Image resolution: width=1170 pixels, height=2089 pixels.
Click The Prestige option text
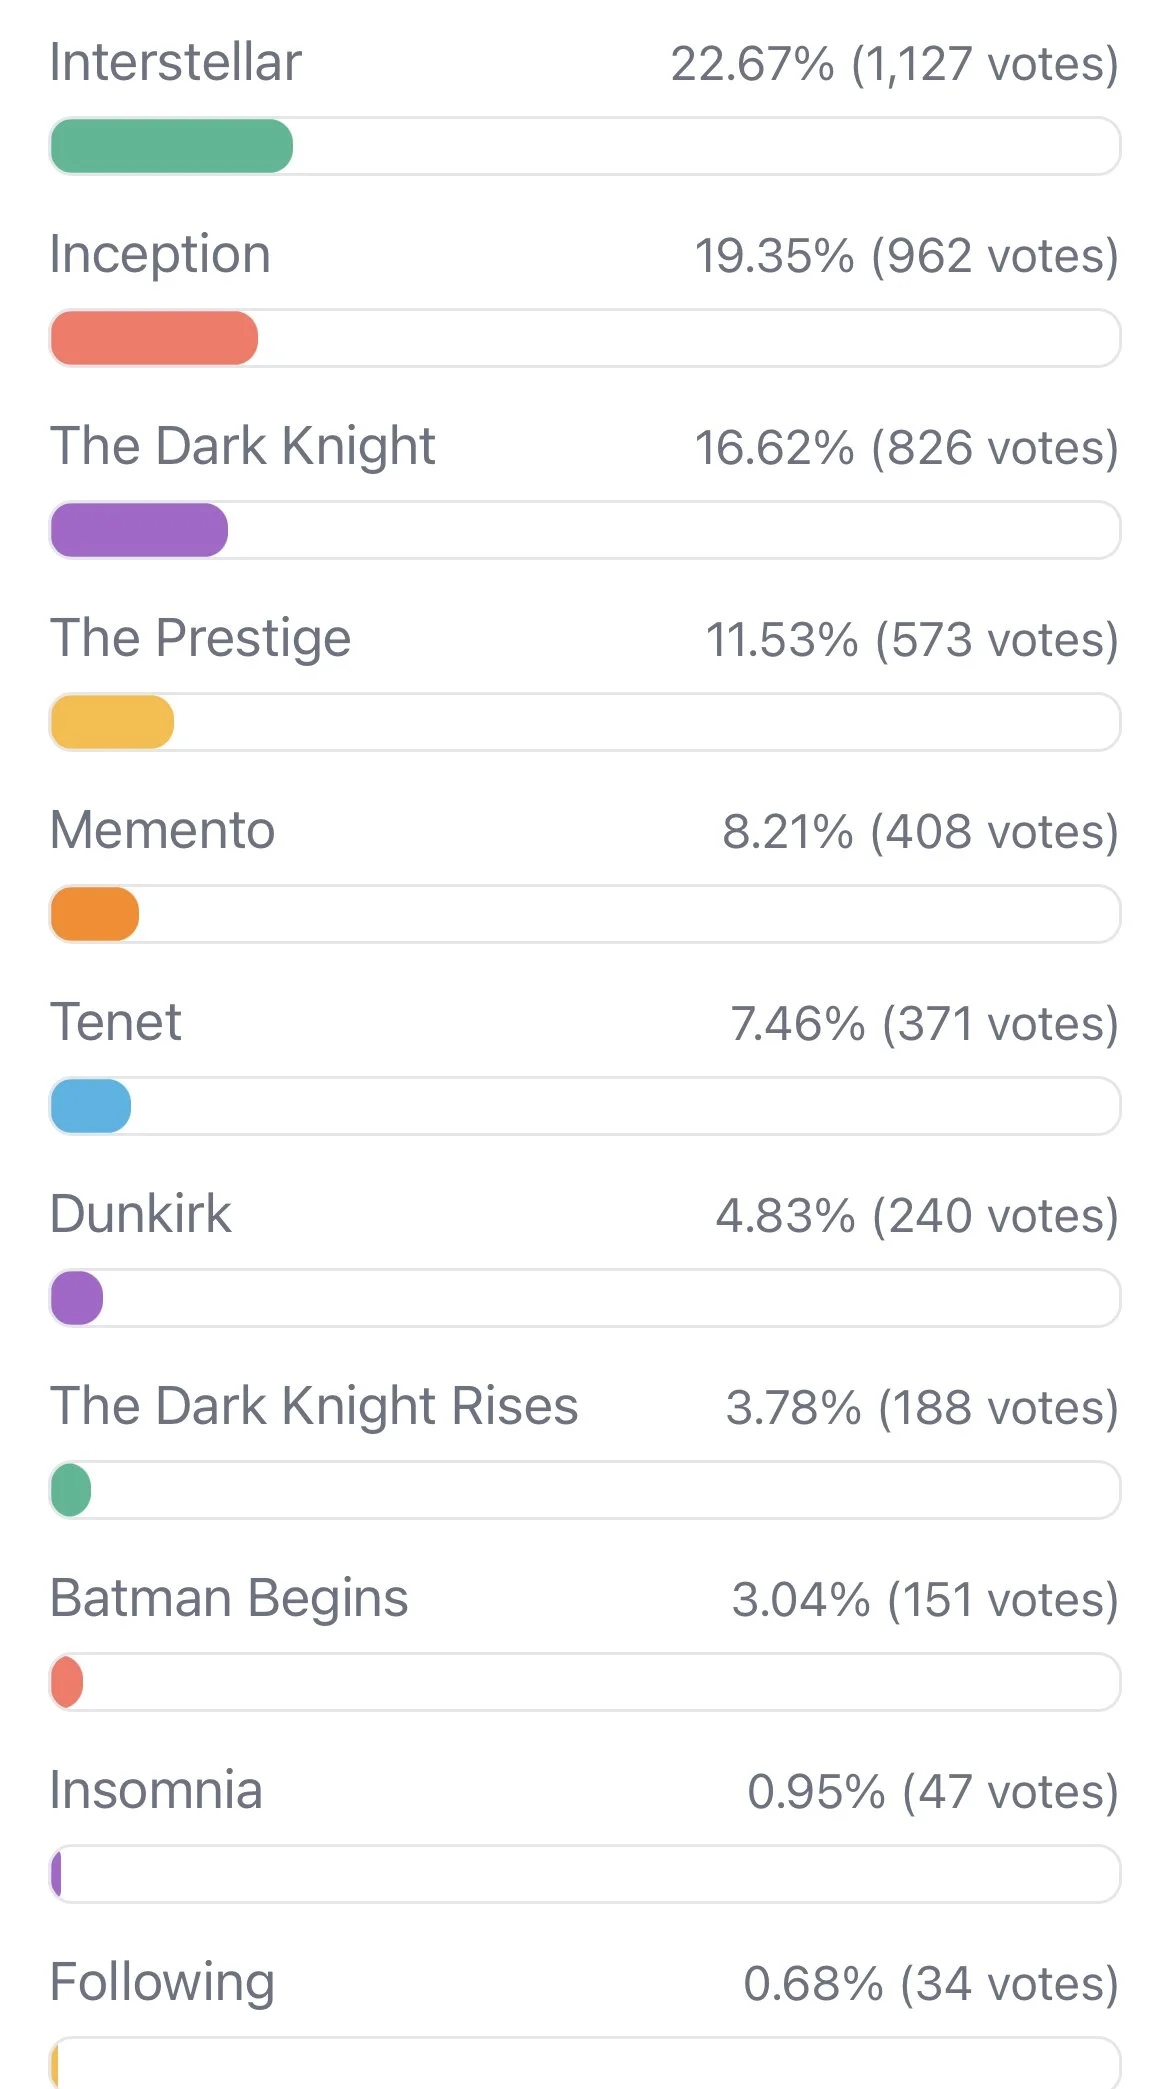tap(201, 638)
